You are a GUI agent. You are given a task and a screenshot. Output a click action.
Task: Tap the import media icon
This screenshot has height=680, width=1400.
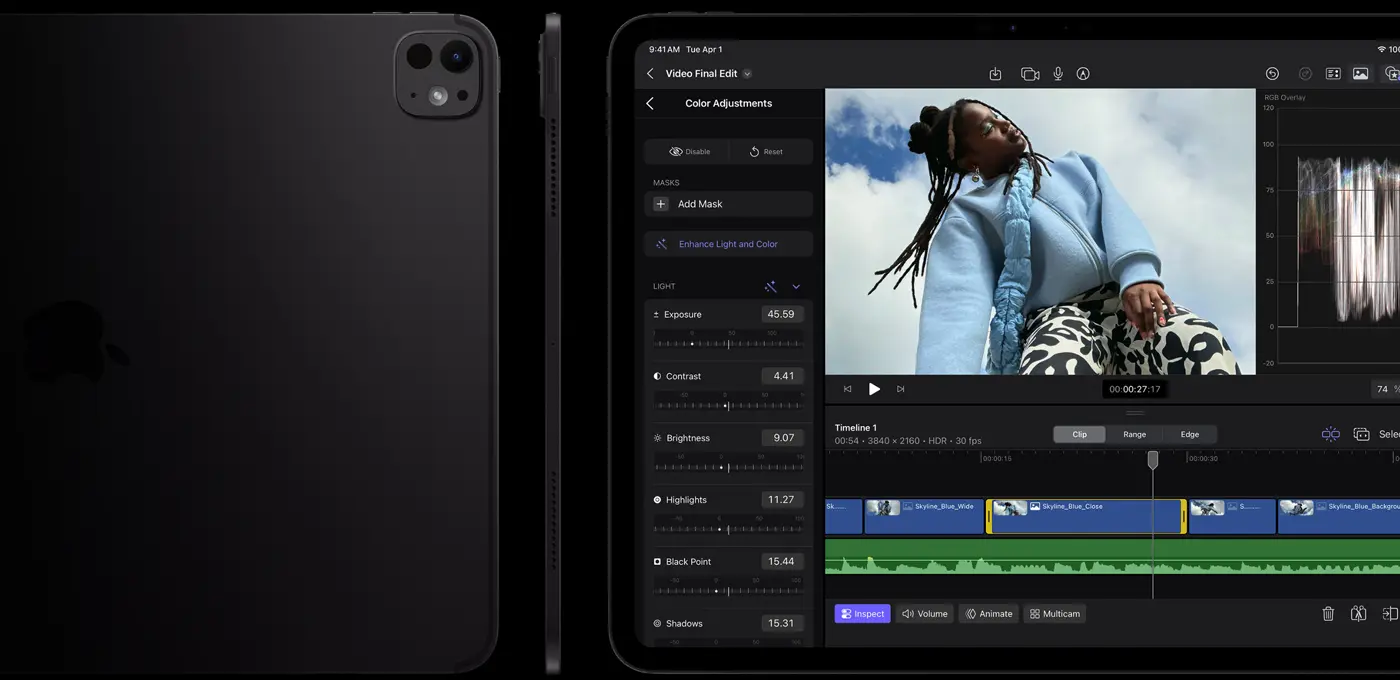995,74
